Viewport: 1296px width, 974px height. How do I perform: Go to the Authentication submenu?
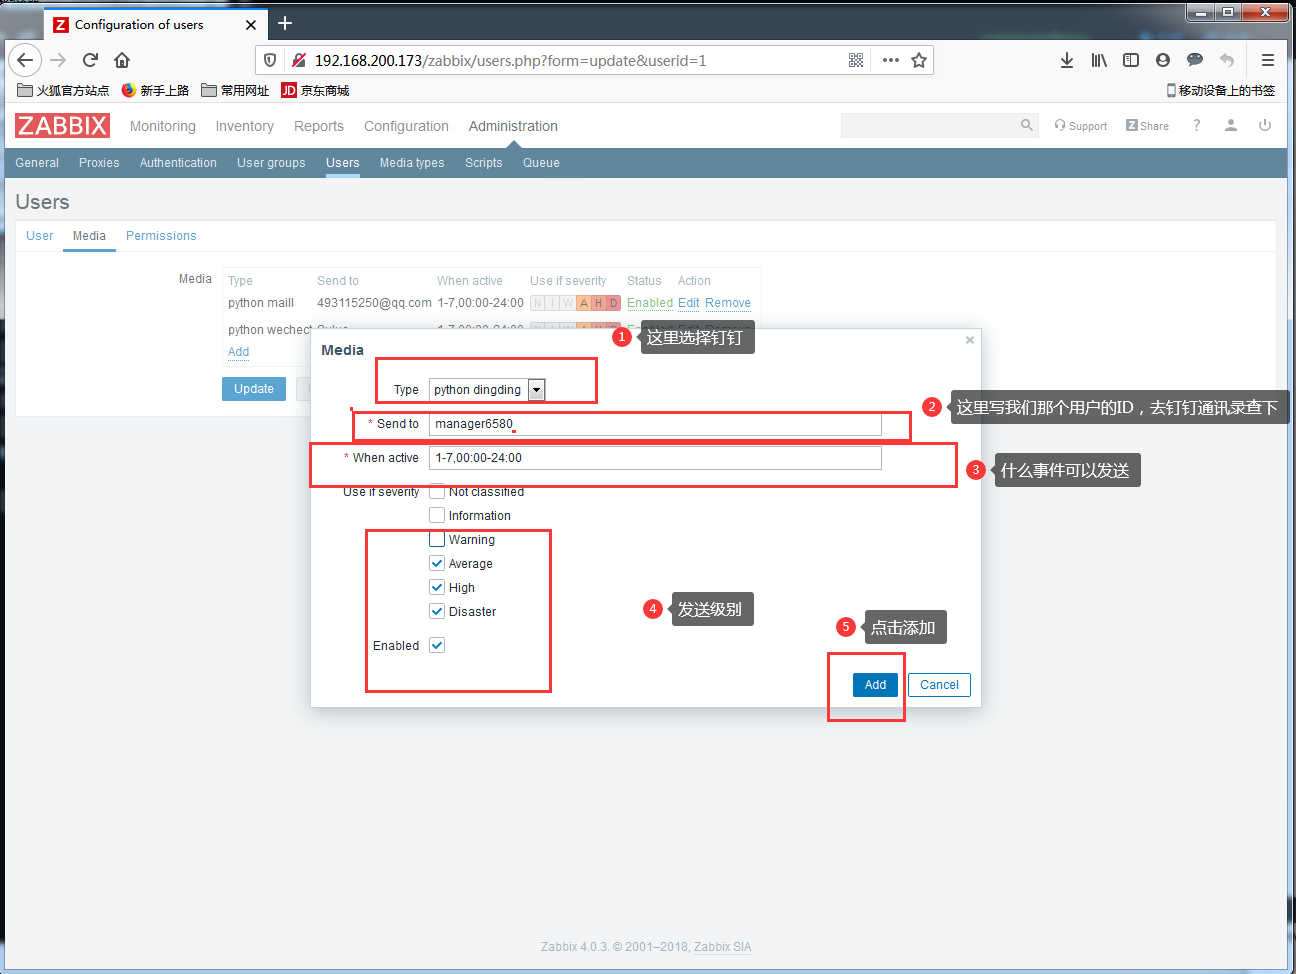178,163
